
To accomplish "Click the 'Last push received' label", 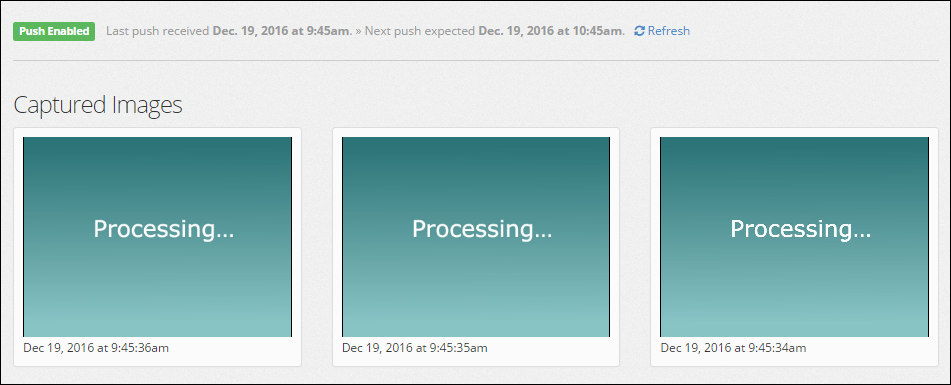I will click(158, 31).
